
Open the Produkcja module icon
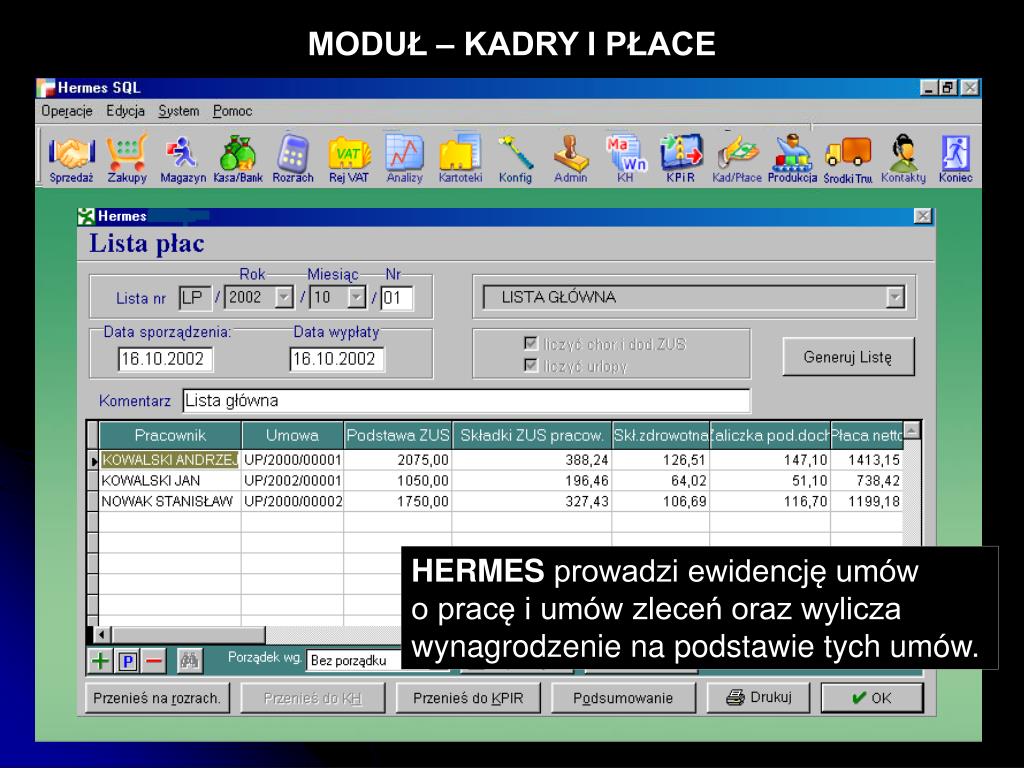792,159
